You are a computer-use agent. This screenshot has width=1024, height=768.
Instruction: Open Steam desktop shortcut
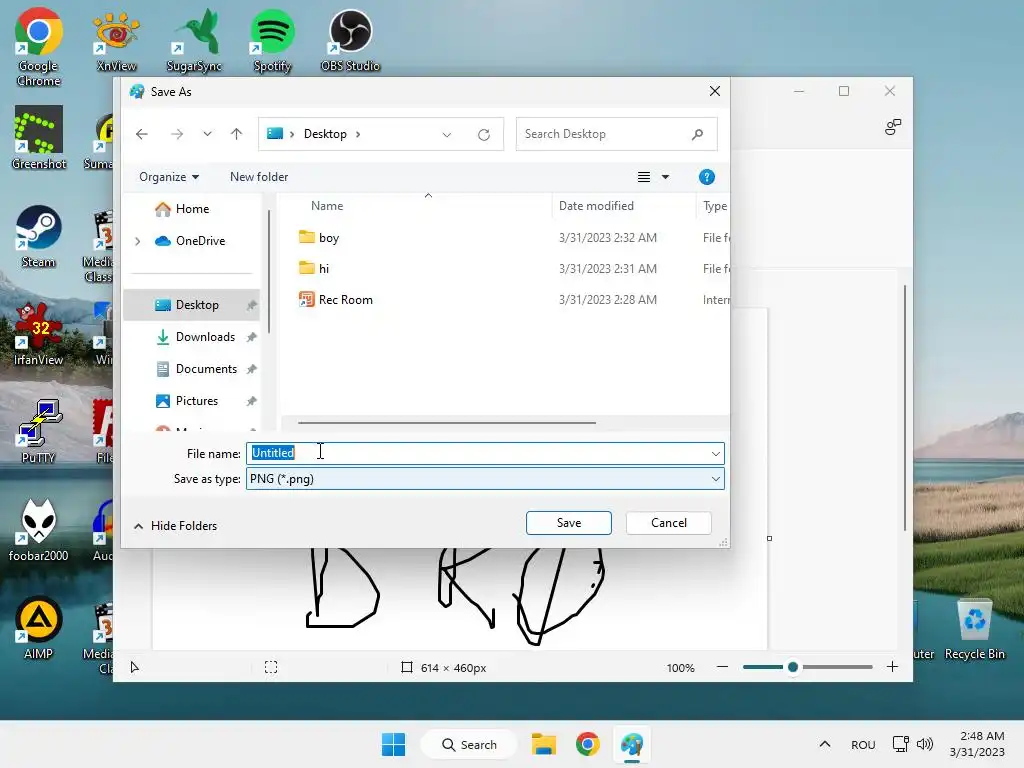pos(39,236)
